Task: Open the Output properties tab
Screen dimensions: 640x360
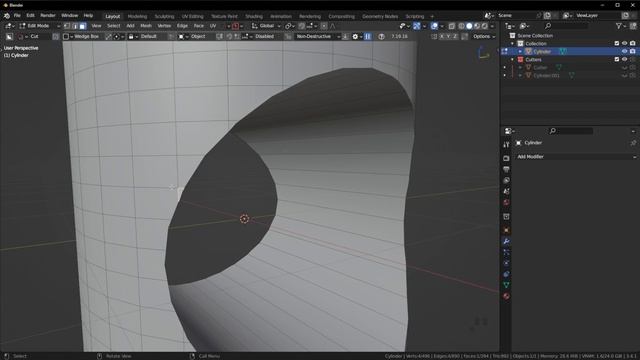Action: [x=506, y=169]
